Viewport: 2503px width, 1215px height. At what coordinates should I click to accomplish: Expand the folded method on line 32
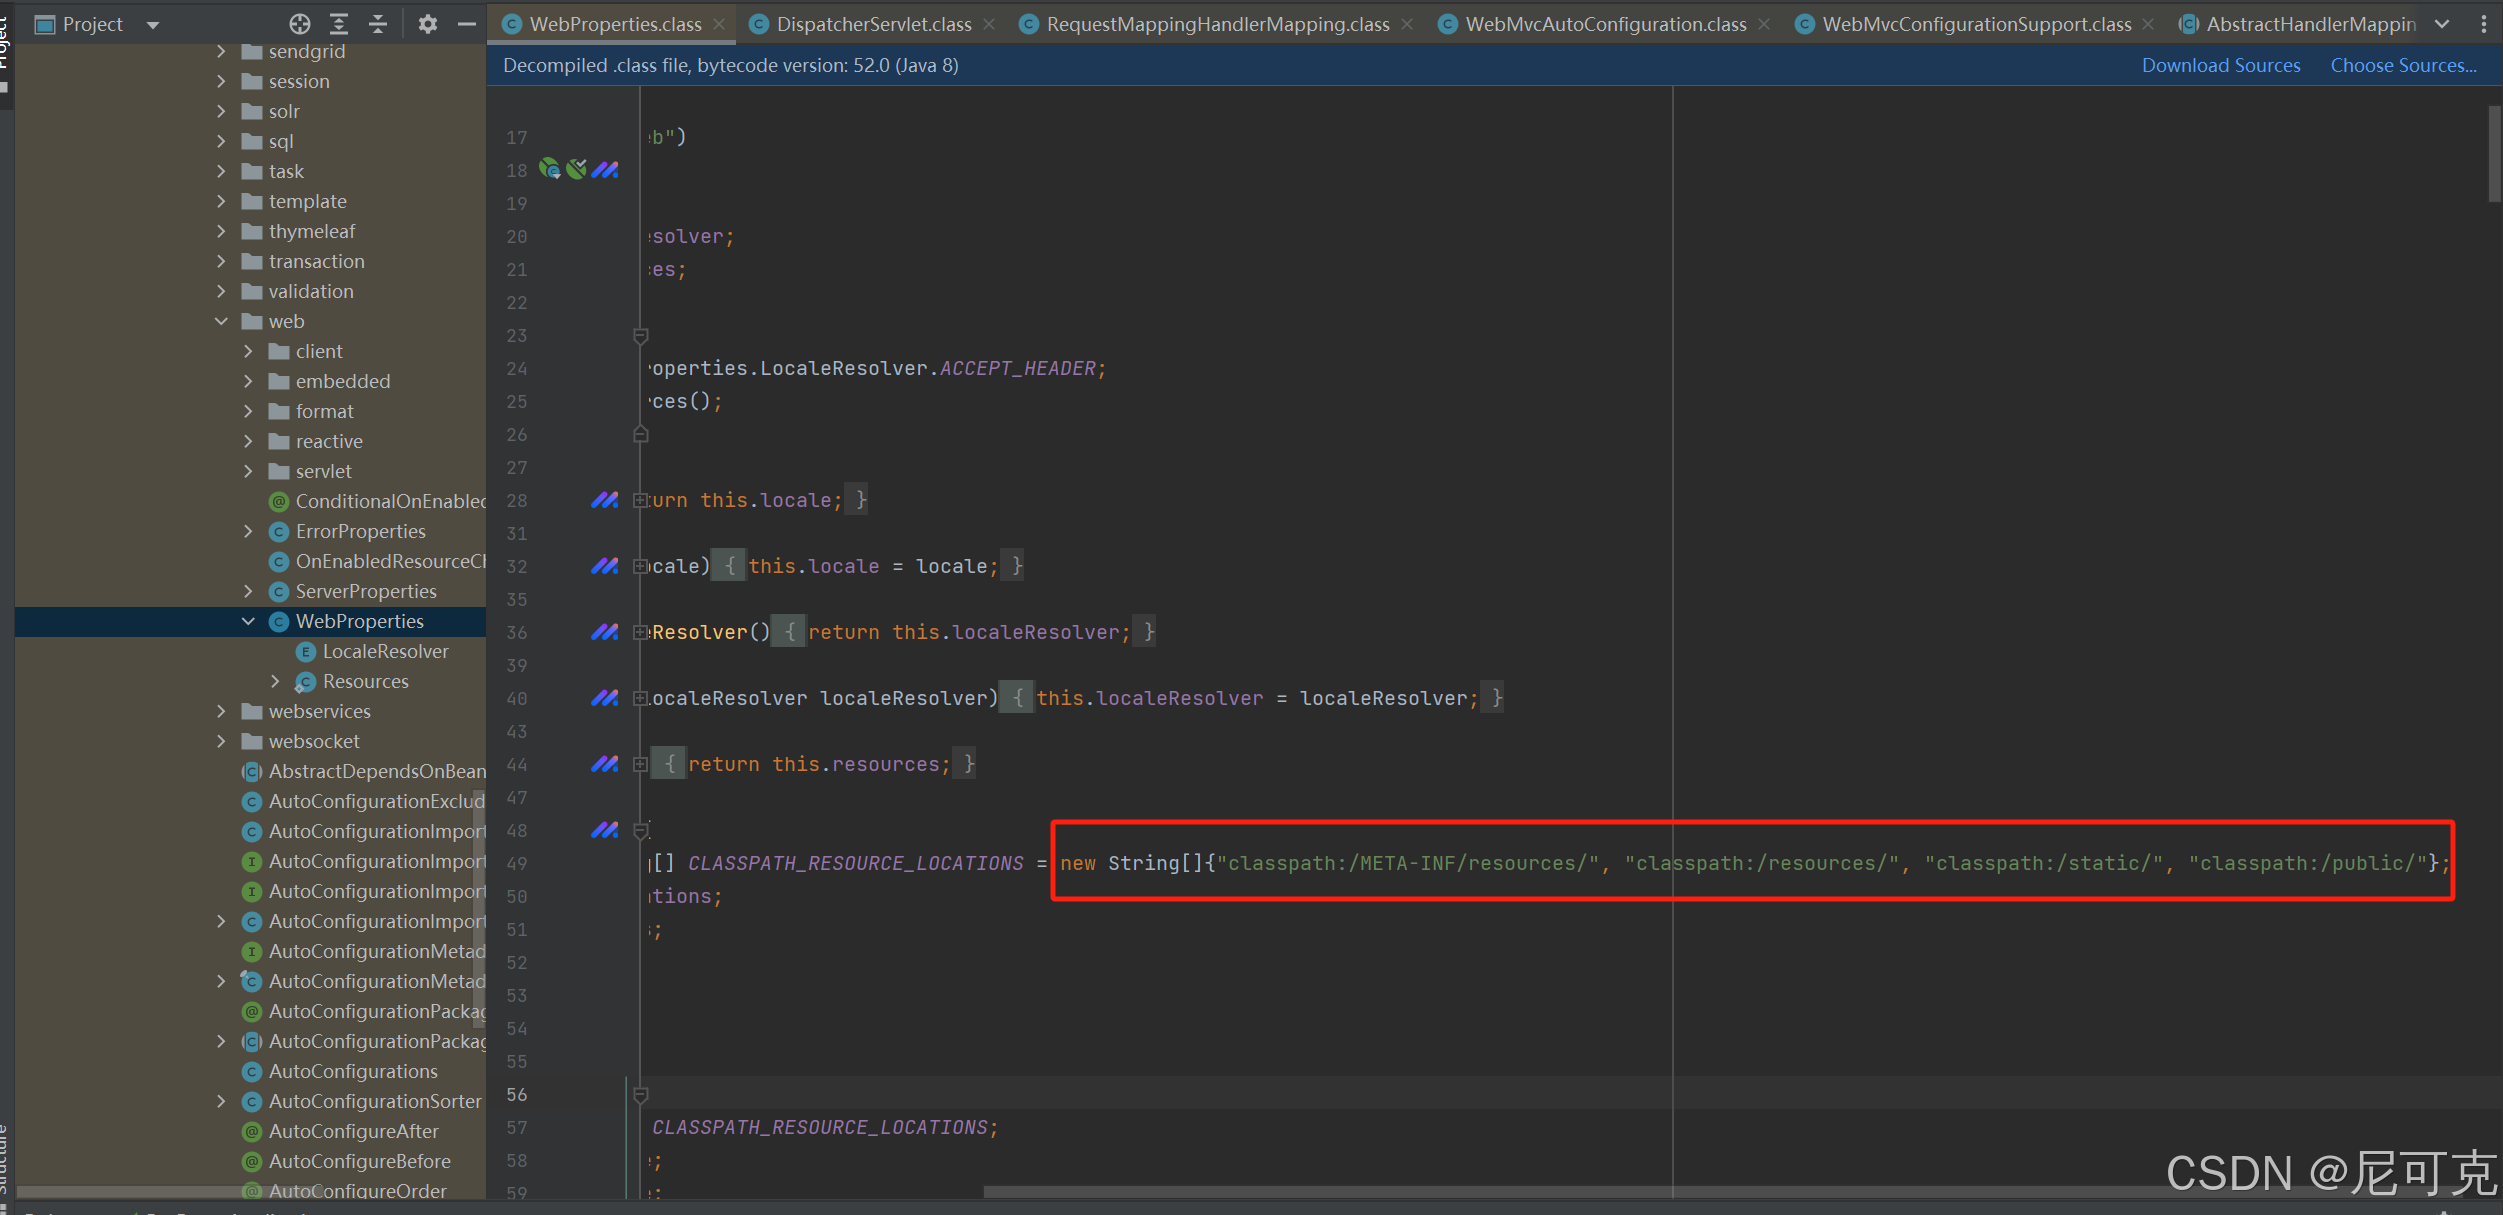[x=640, y=566]
